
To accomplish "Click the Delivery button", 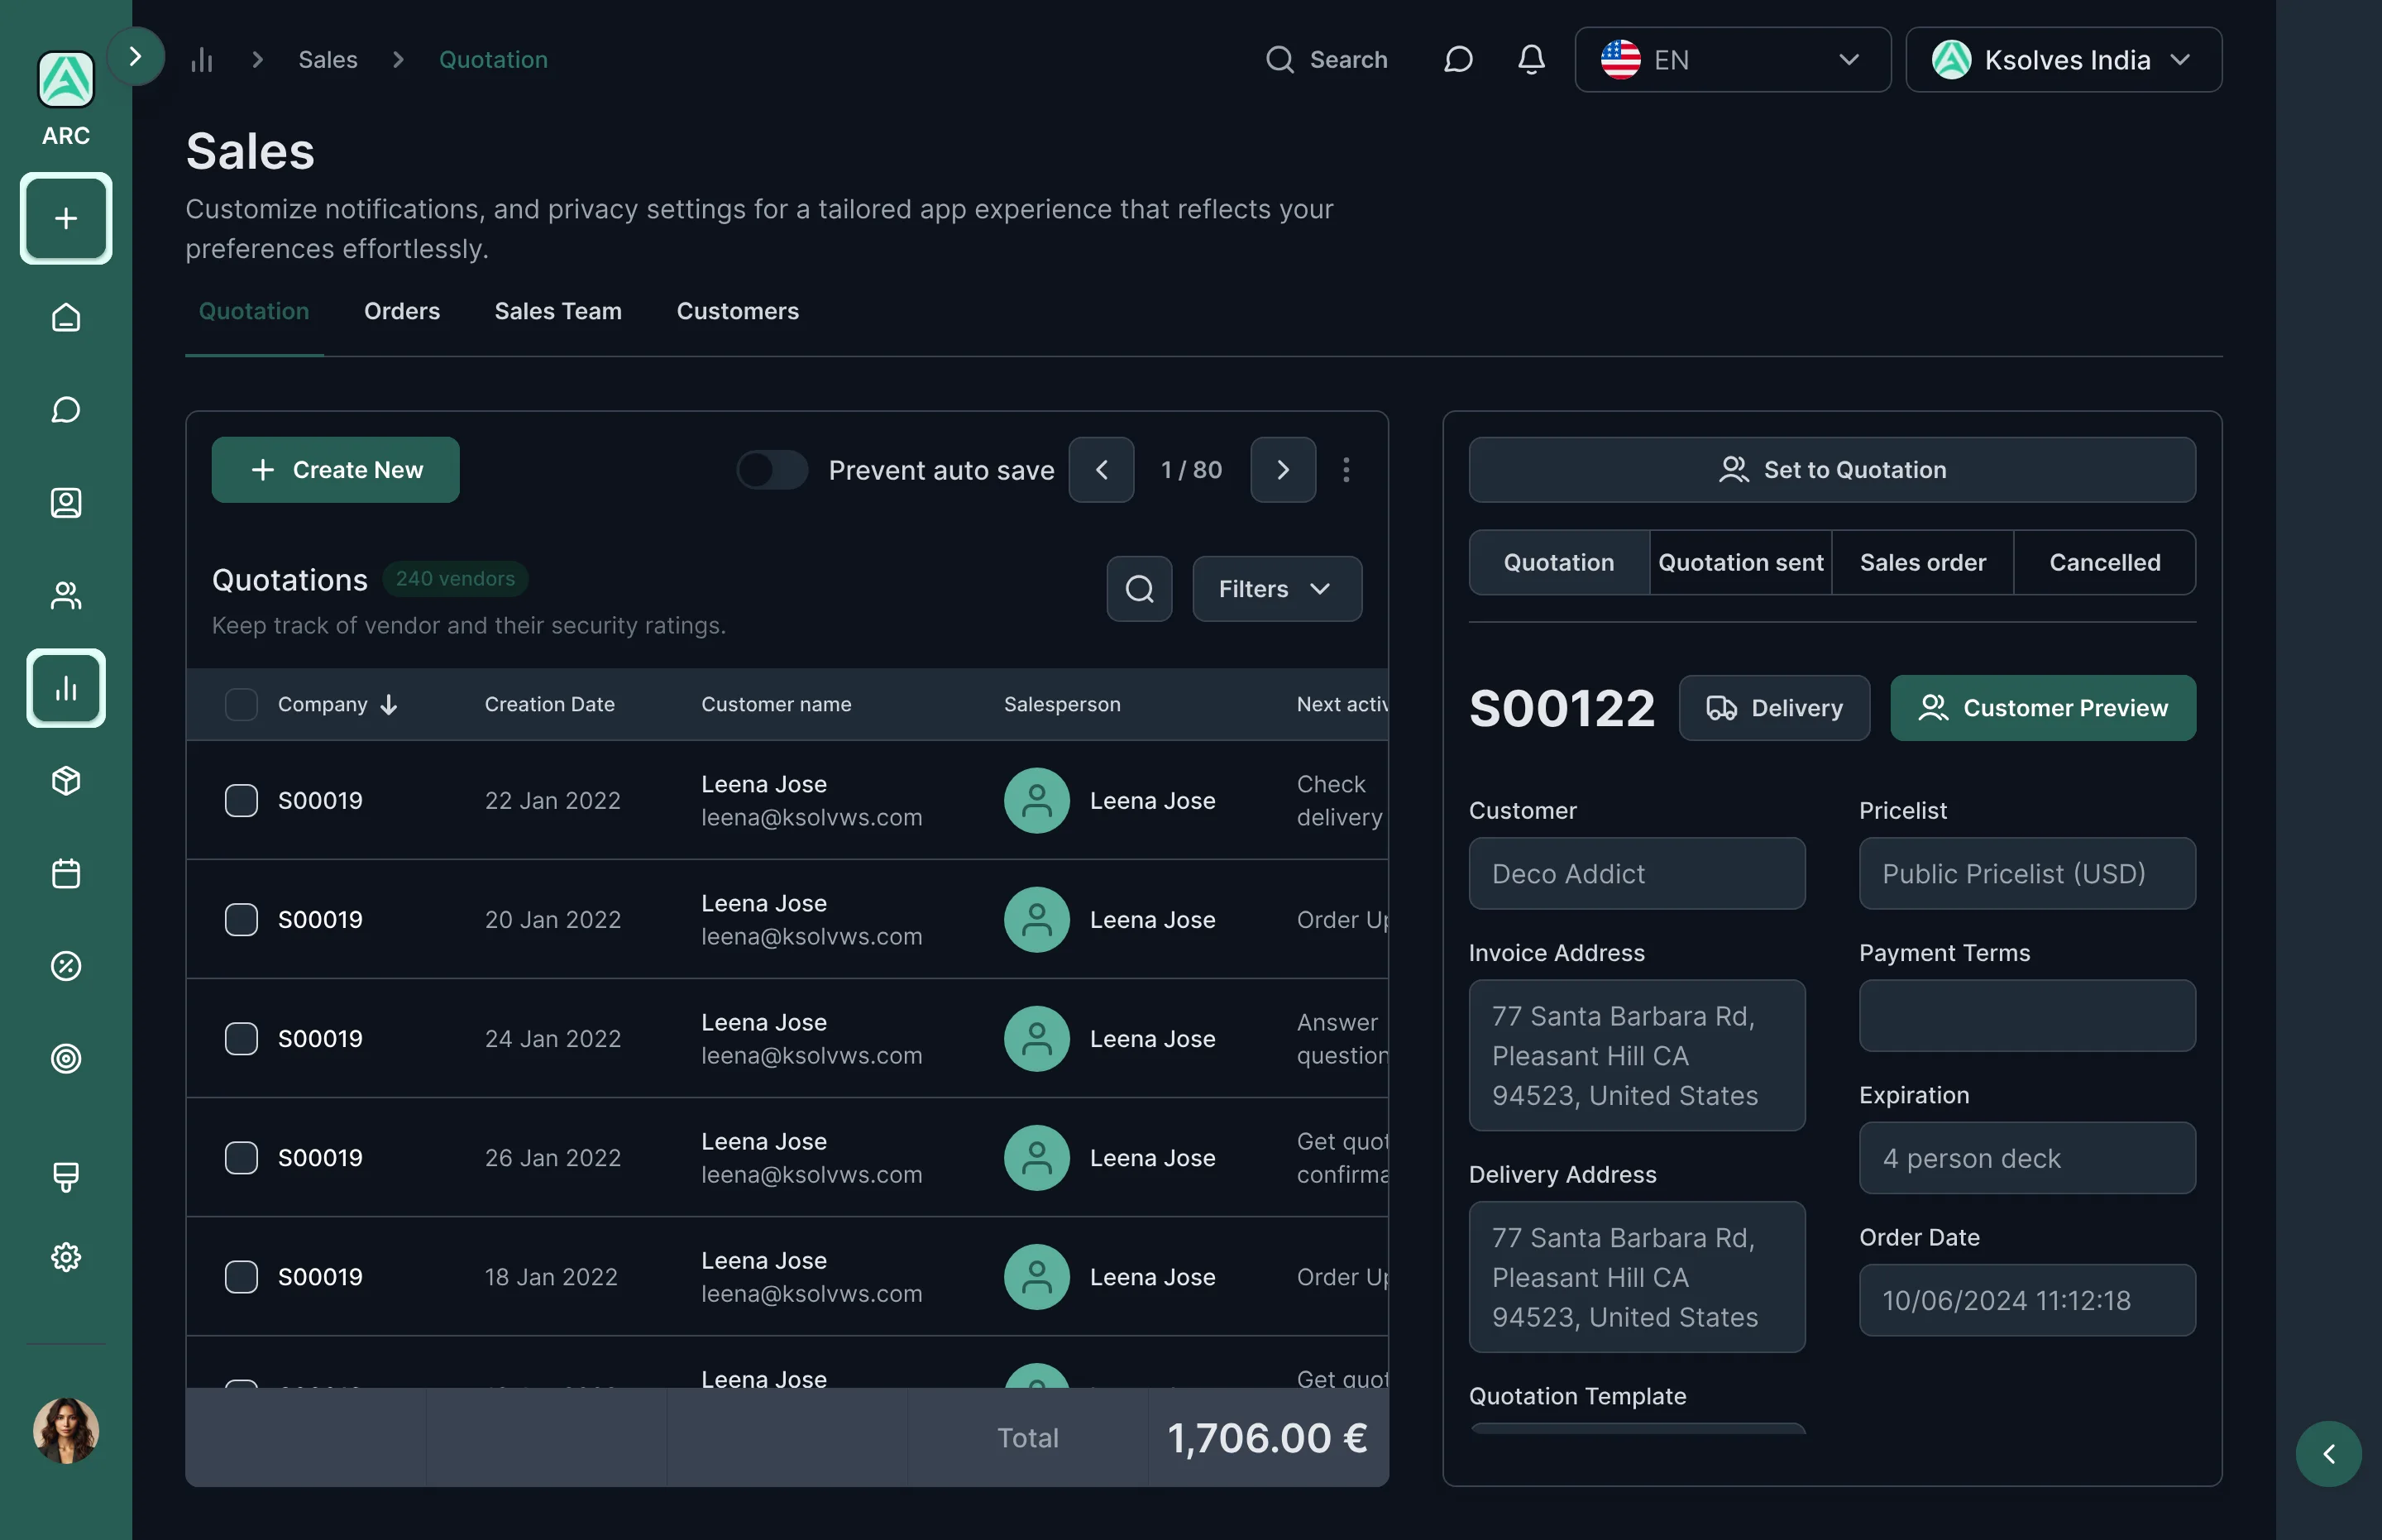I will 1774,708.
